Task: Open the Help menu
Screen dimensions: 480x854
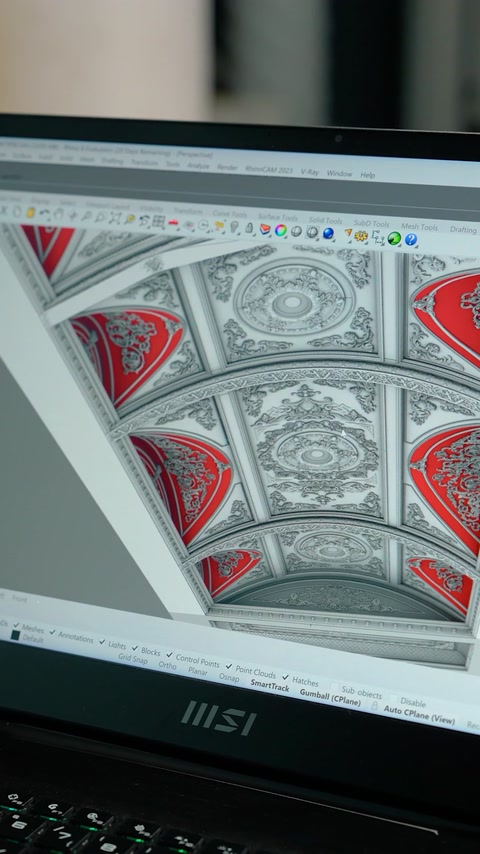Action: tap(368, 175)
